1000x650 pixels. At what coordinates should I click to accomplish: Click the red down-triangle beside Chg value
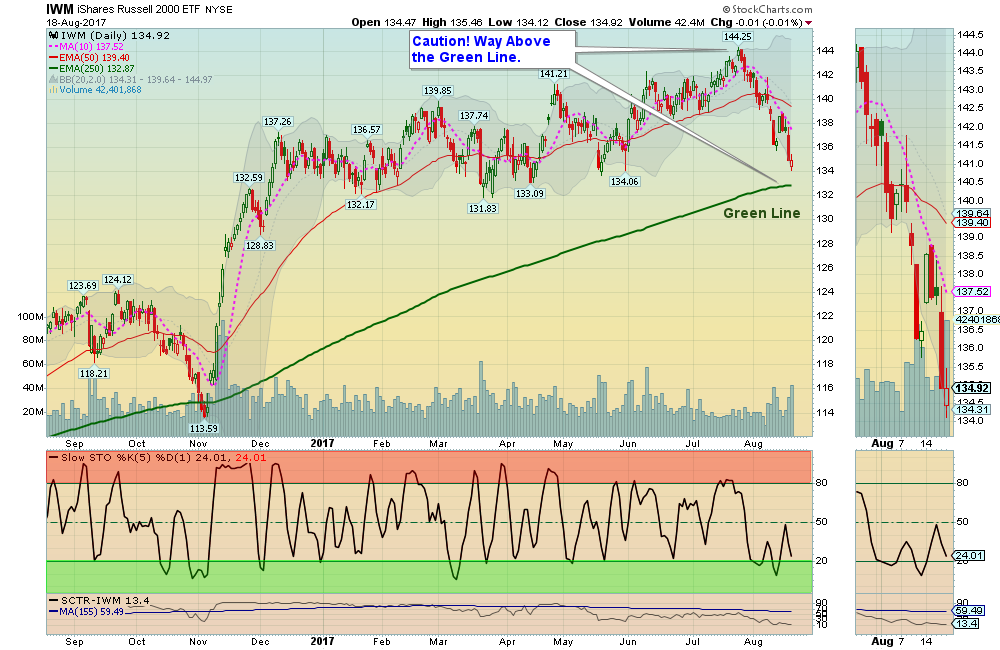pos(809,23)
